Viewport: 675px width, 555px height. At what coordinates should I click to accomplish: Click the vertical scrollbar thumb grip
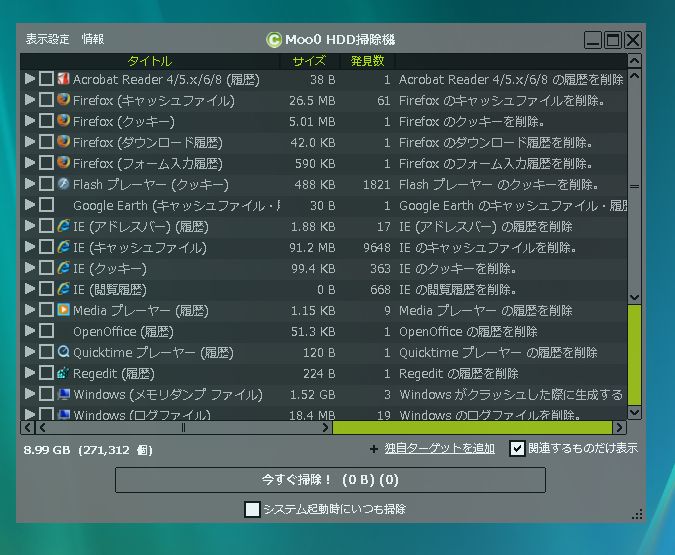click(x=634, y=186)
